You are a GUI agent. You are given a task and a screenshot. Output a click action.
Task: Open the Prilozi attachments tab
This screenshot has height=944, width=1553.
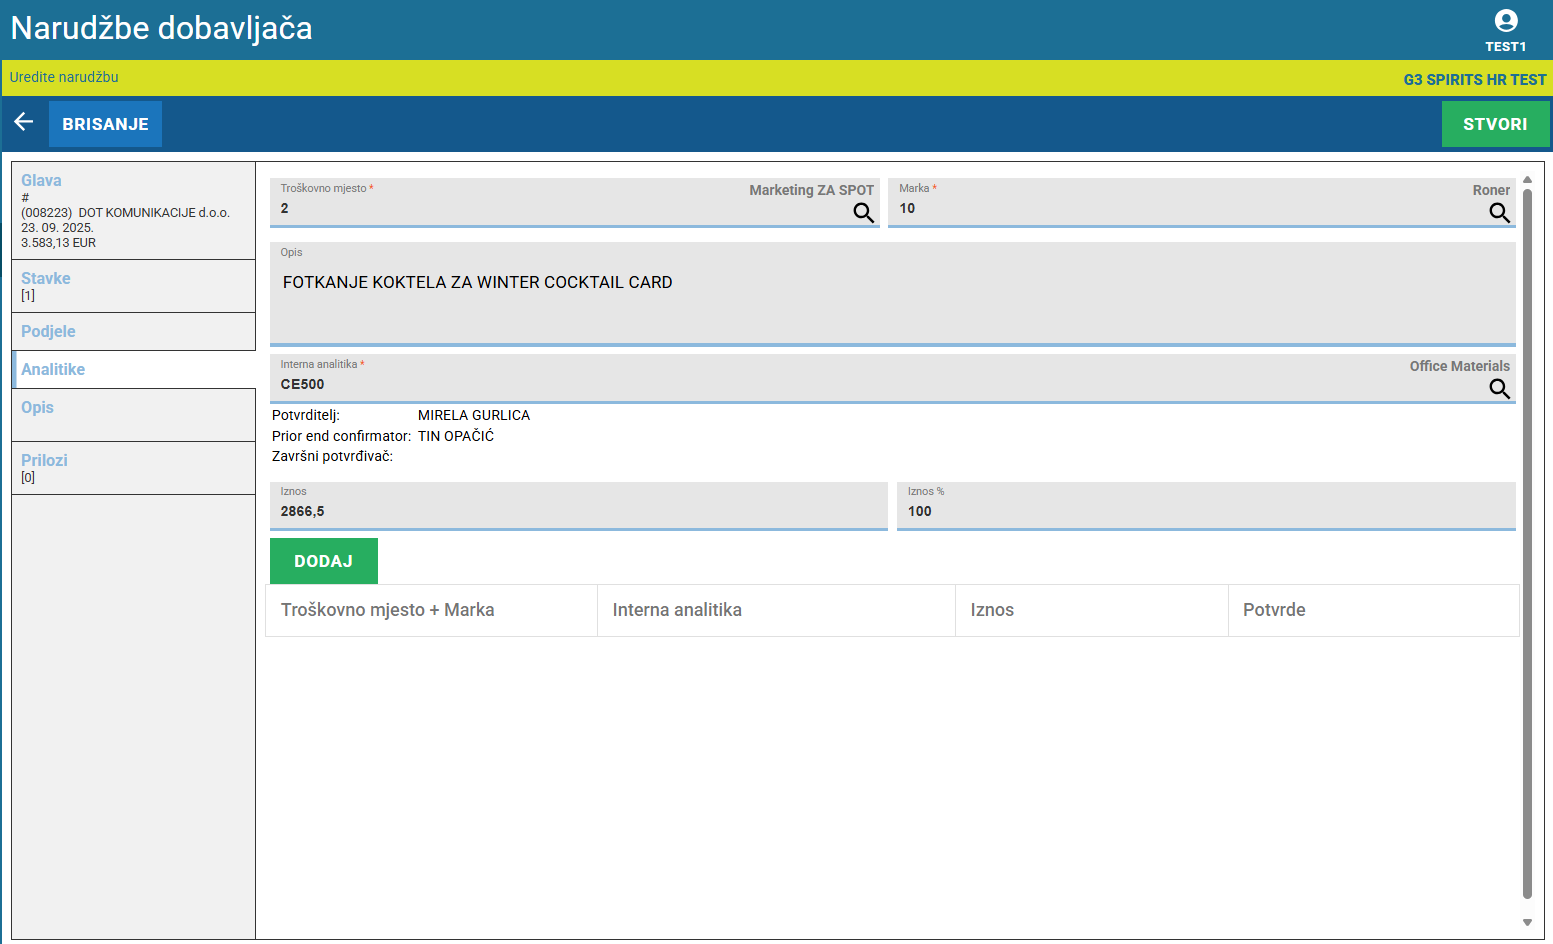[45, 461]
